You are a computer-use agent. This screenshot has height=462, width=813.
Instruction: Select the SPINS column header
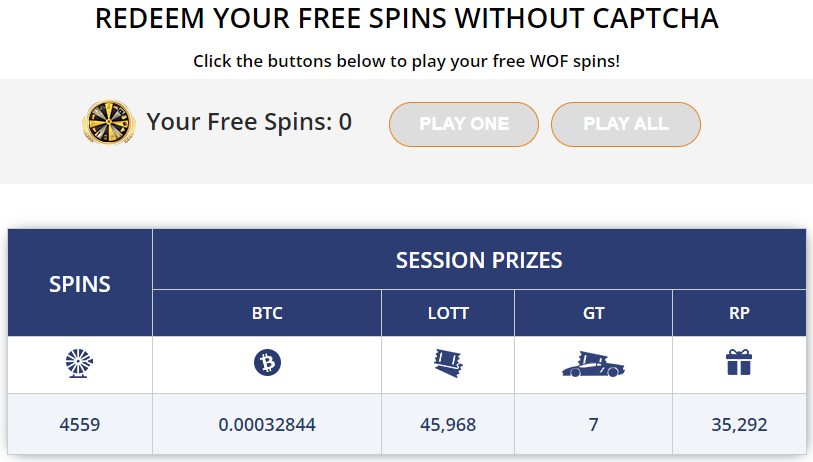[x=80, y=283]
